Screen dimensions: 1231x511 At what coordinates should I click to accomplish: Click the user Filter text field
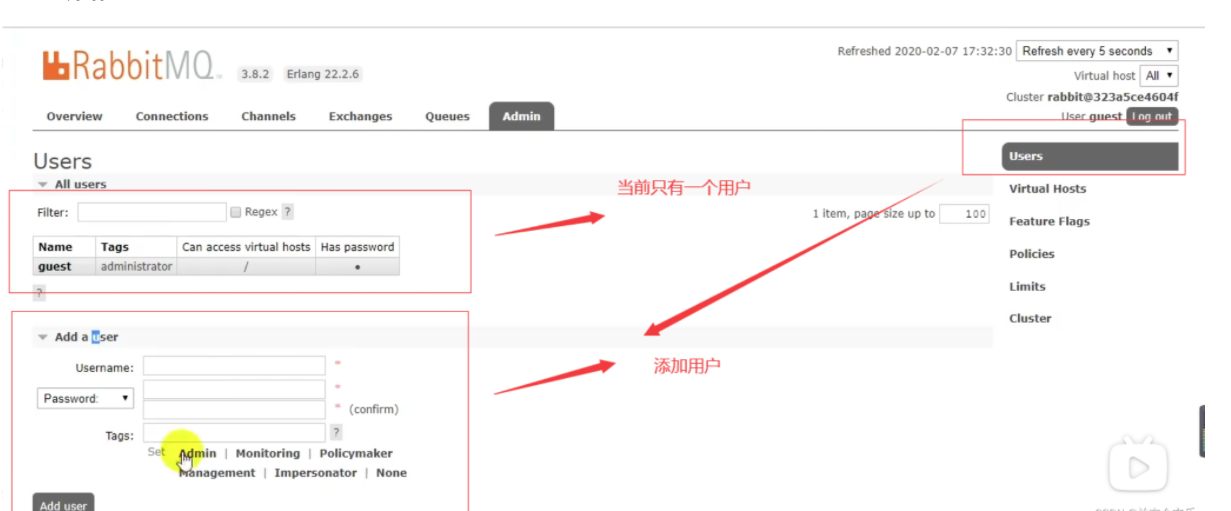tap(152, 212)
